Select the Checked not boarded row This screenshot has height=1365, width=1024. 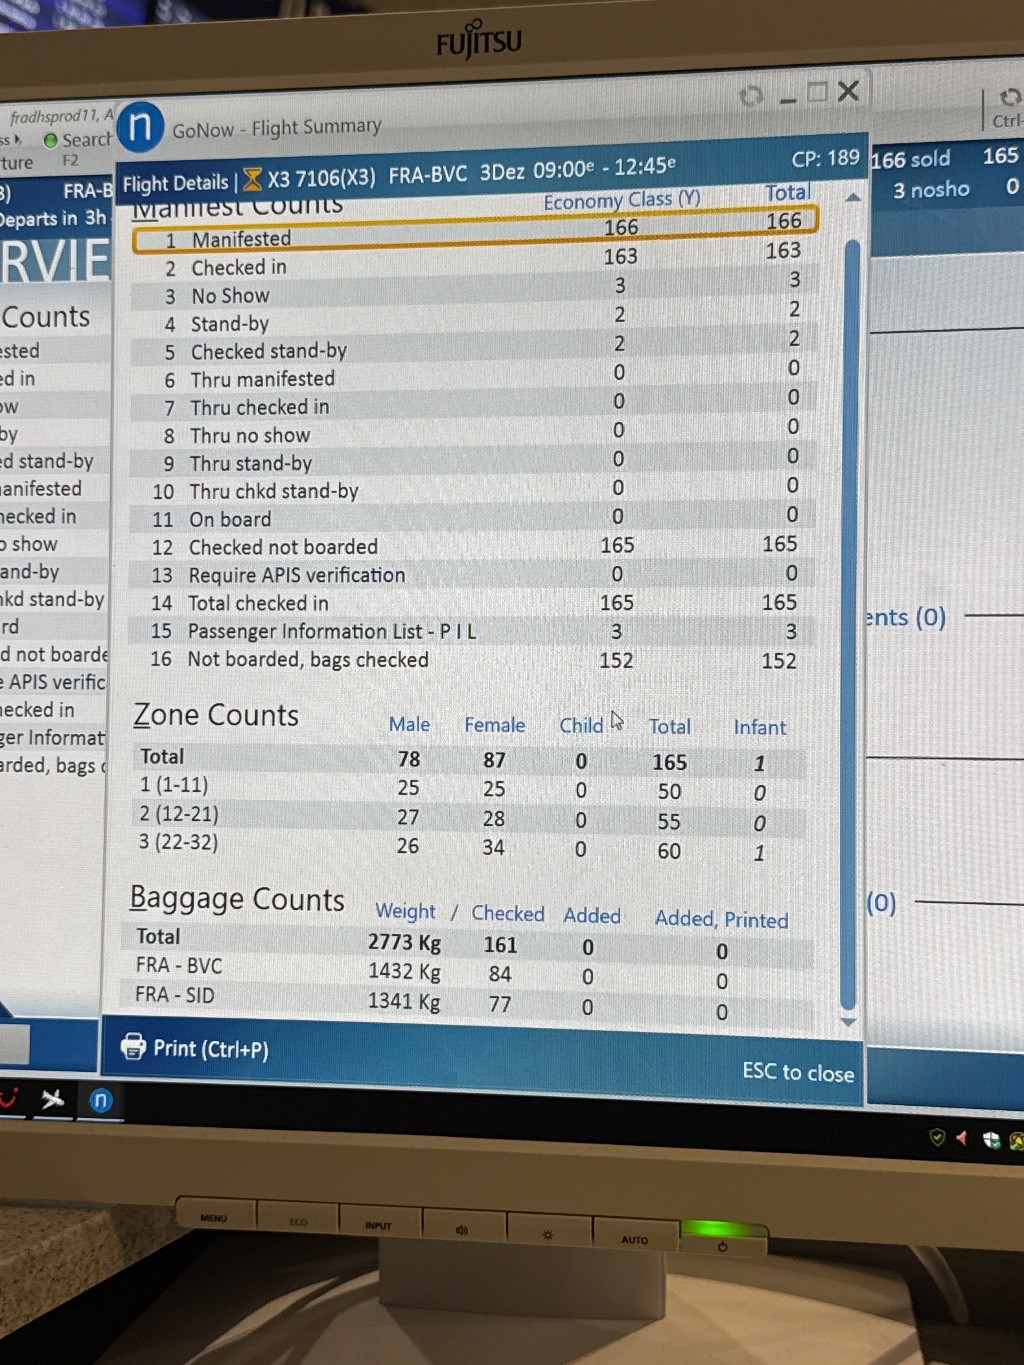[x=475, y=546]
